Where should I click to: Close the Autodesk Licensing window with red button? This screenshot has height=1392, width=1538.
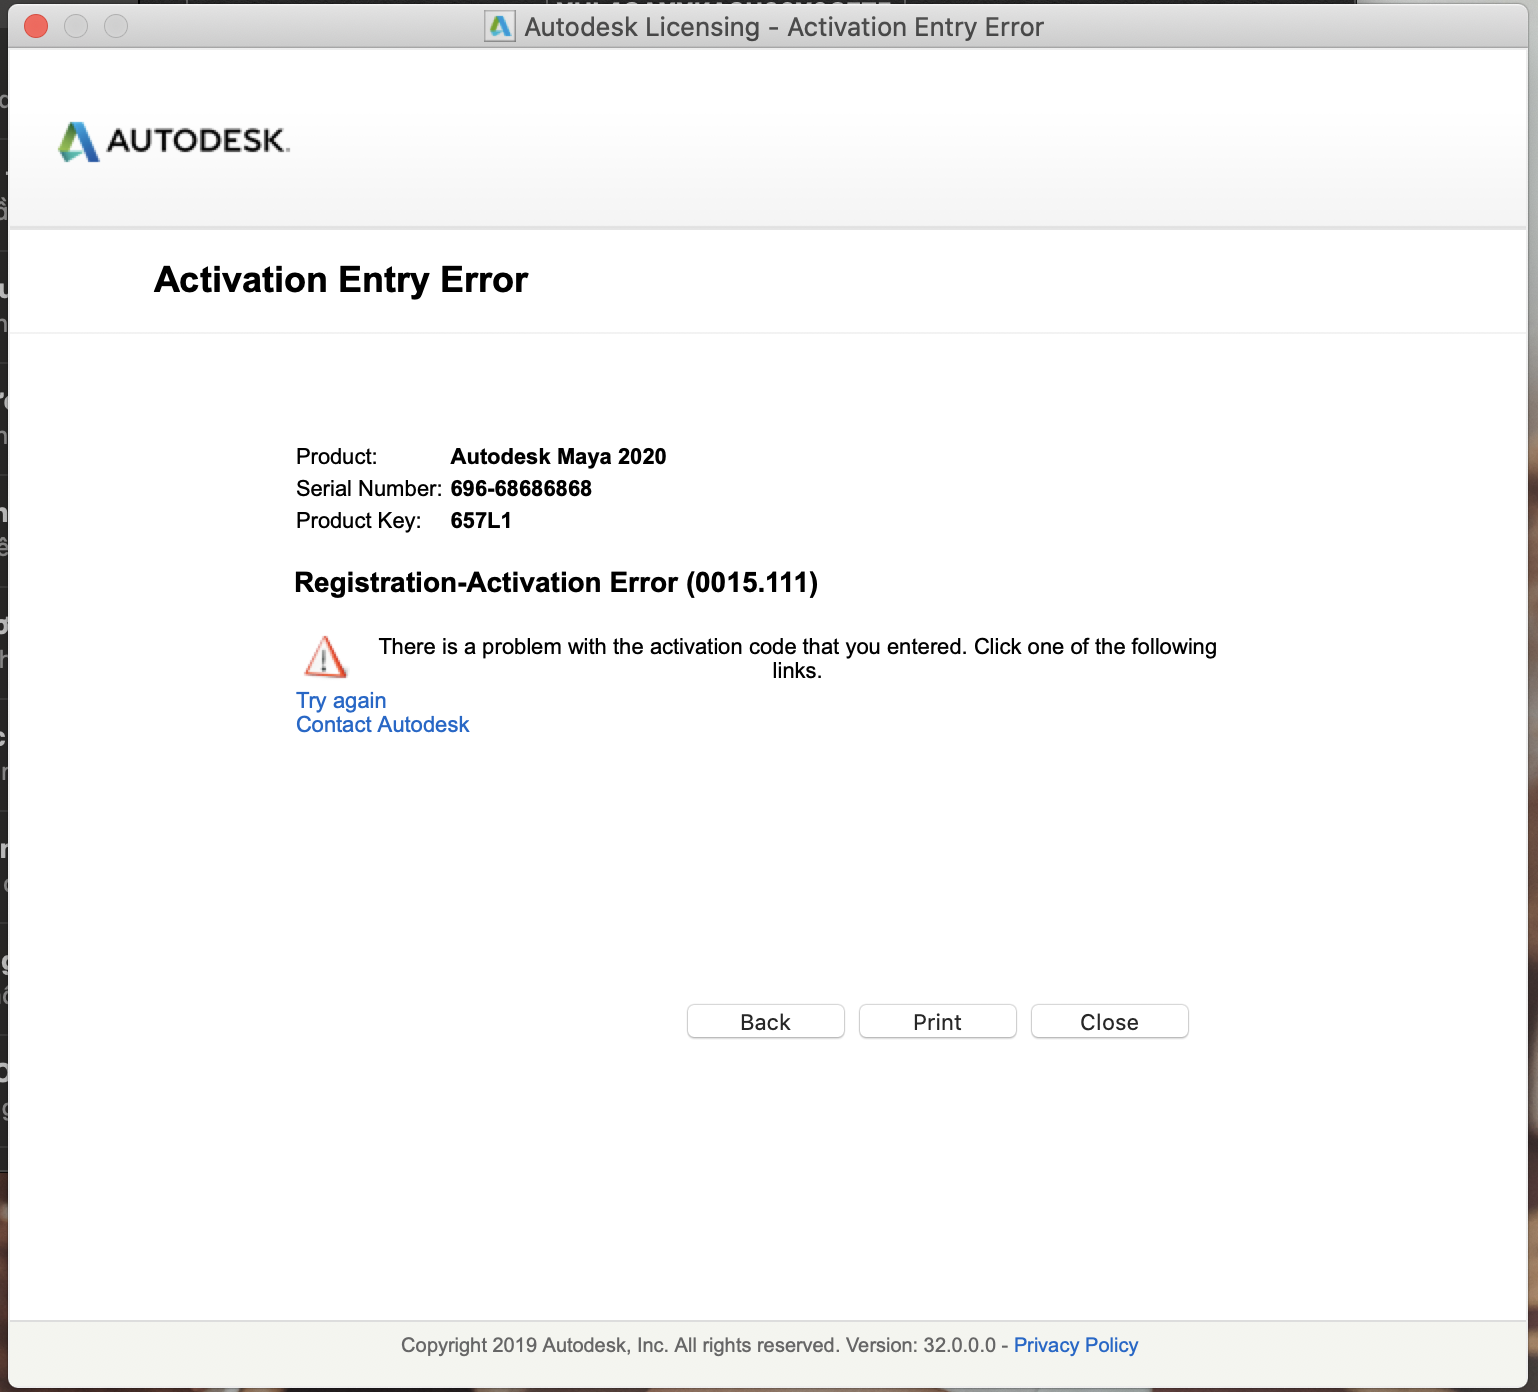click(36, 26)
